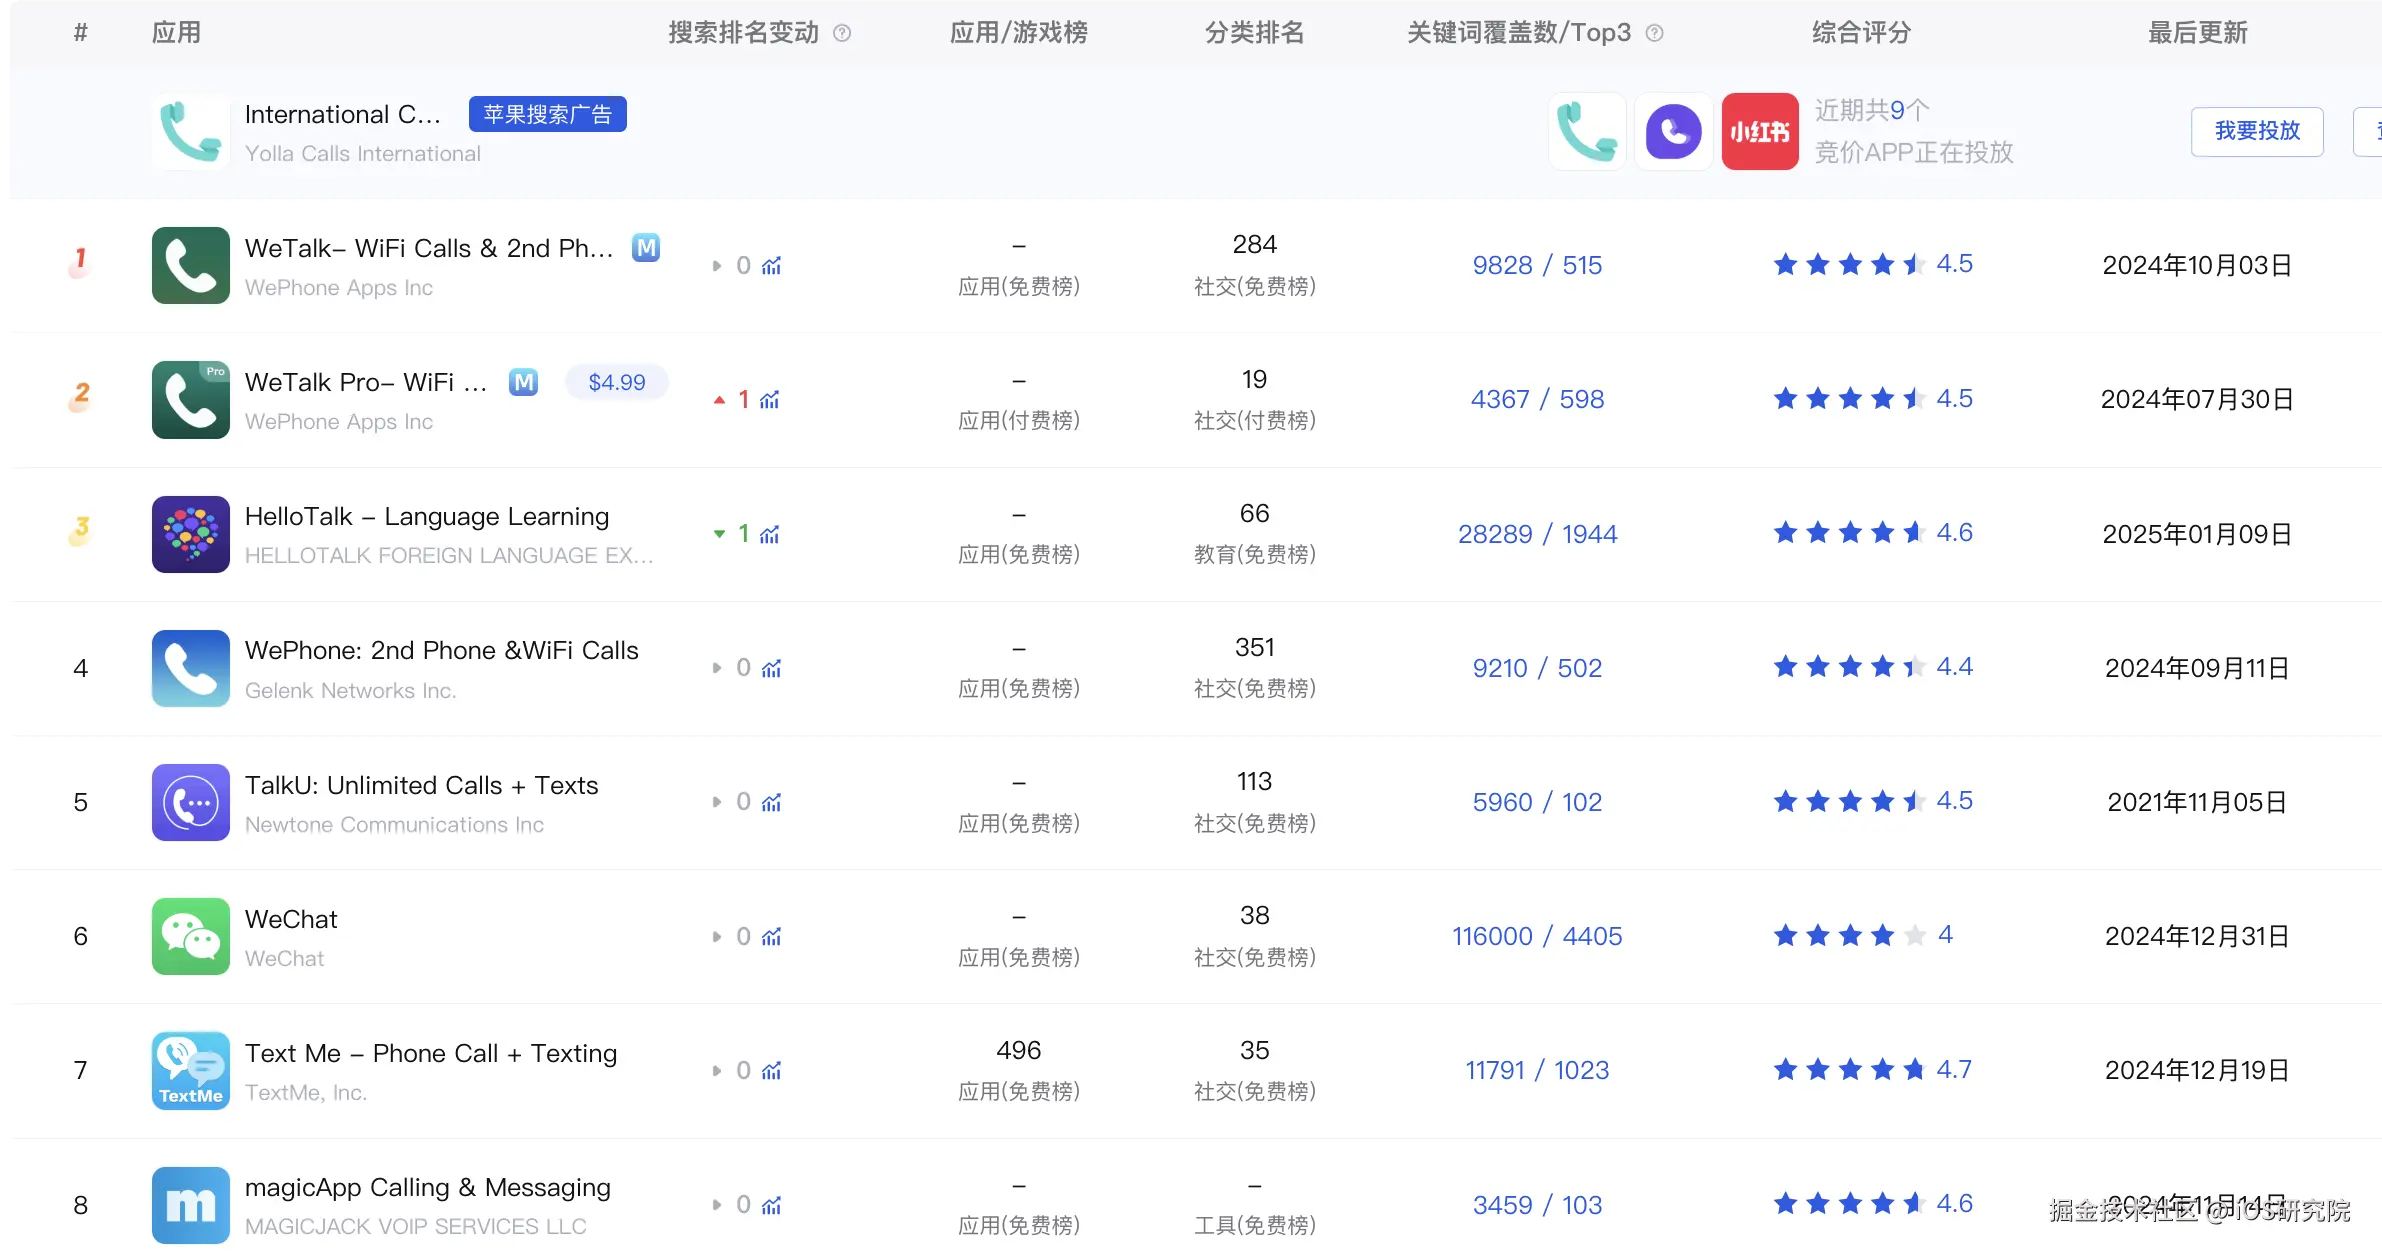Open WeChat's keyword coverage link 116000 / 4405

pyautogui.click(x=1537, y=936)
